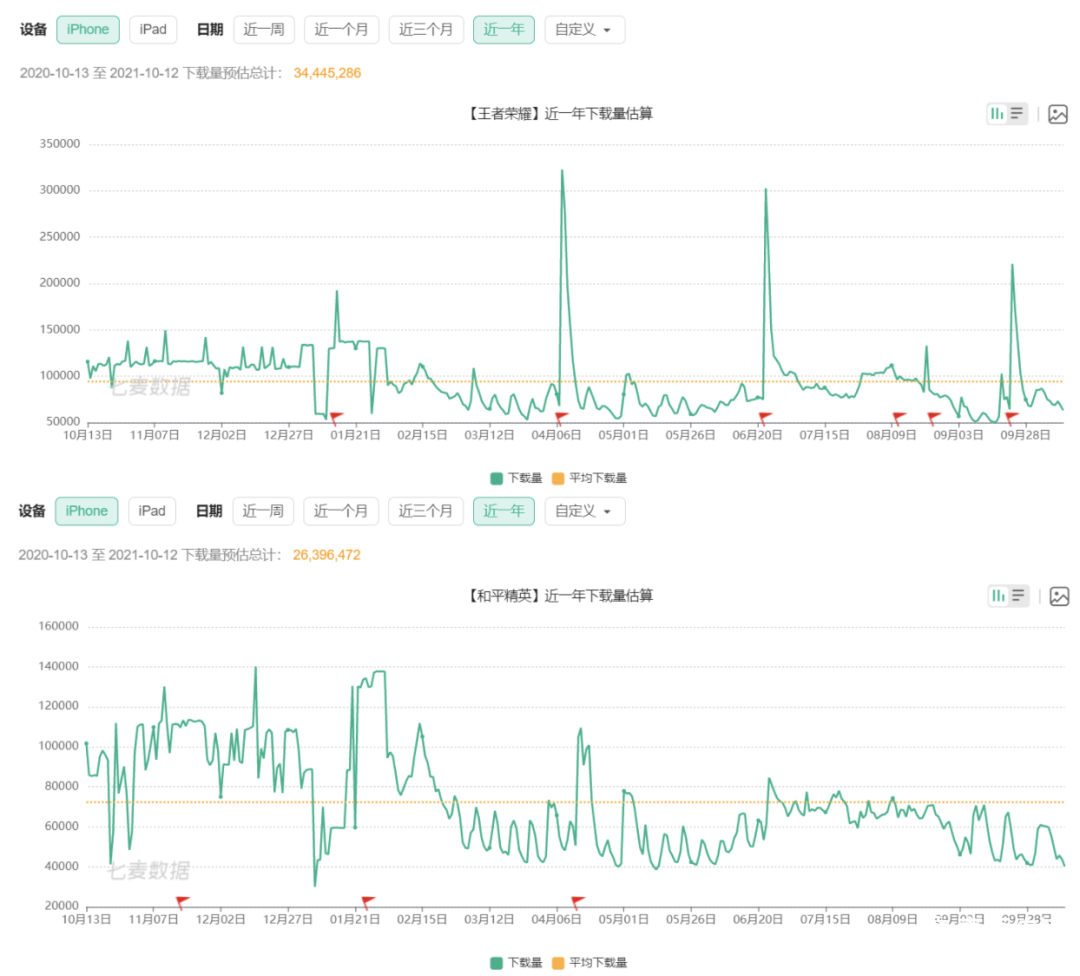Image resolution: width=1080 pixels, height=976 pixels.
Task: Open 自定义 date dropdown for 和平精英 chart
Action: [x=584, y=511]
